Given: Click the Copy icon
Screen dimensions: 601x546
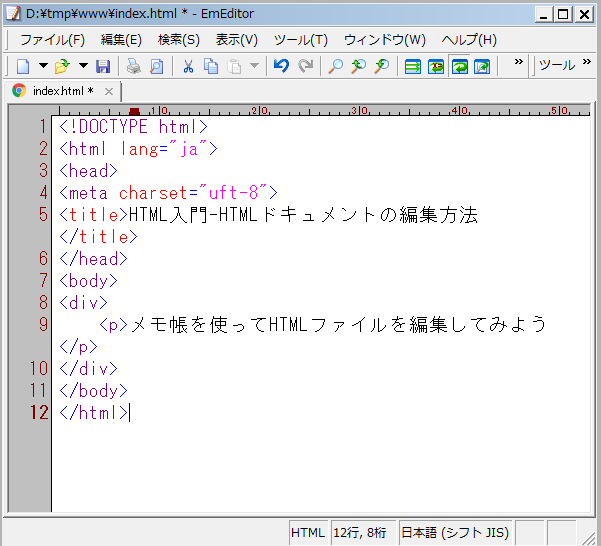Looking at the screenshot, I should tap(210, 66).
